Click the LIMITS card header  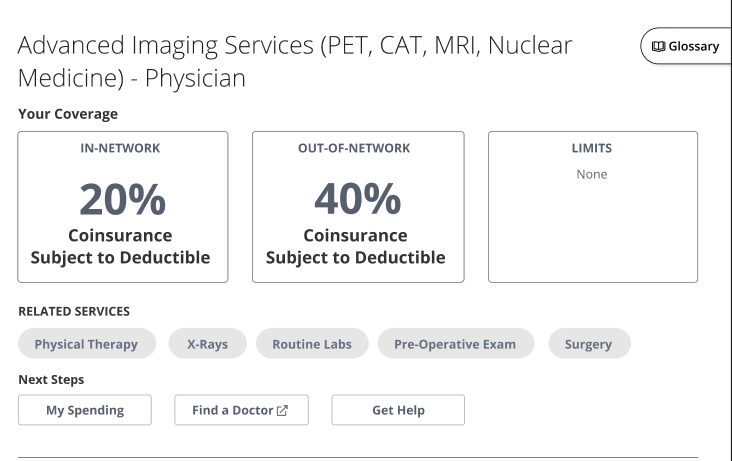pos(591,148)
